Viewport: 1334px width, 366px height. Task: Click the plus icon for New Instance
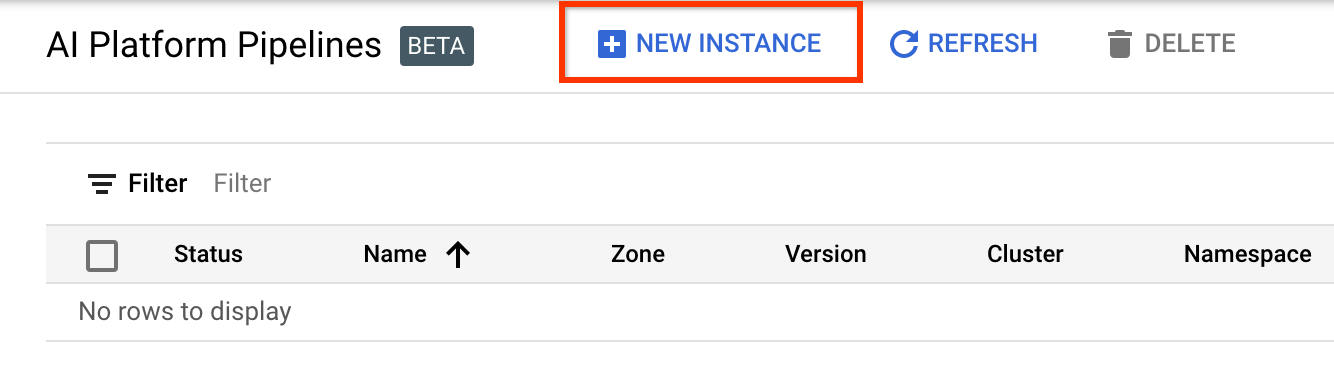(x=611, y=44)
